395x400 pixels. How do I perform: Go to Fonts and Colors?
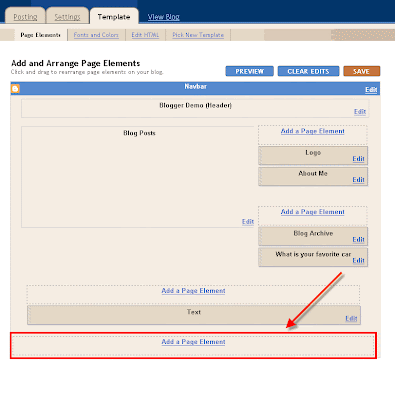click(x=96, y=35)
